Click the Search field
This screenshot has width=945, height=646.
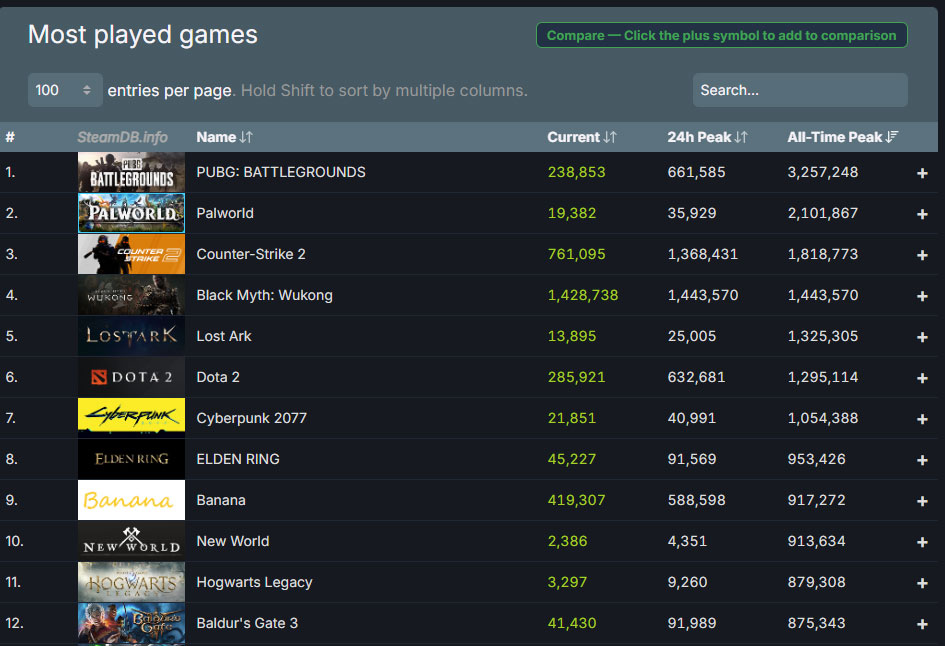(800, 90)
